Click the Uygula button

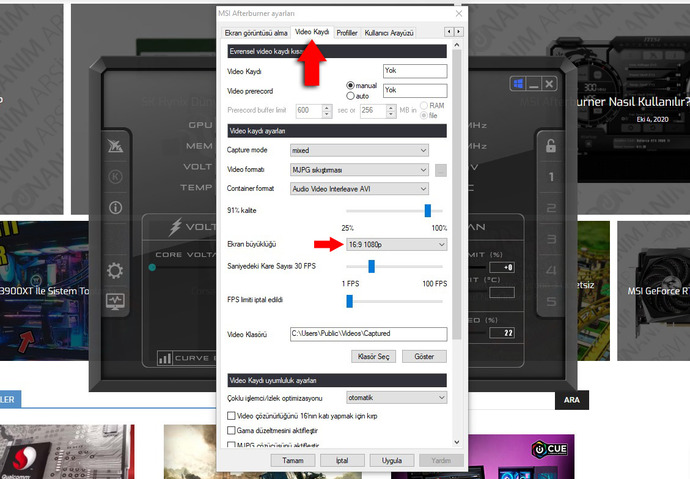392,461
